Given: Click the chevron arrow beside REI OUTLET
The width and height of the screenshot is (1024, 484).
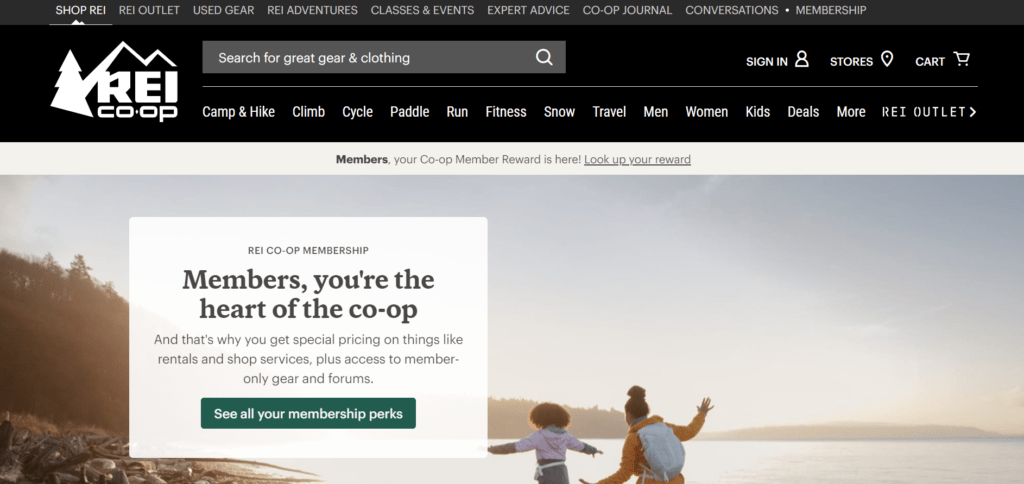Looking at the screenshot, I should 972,112.
